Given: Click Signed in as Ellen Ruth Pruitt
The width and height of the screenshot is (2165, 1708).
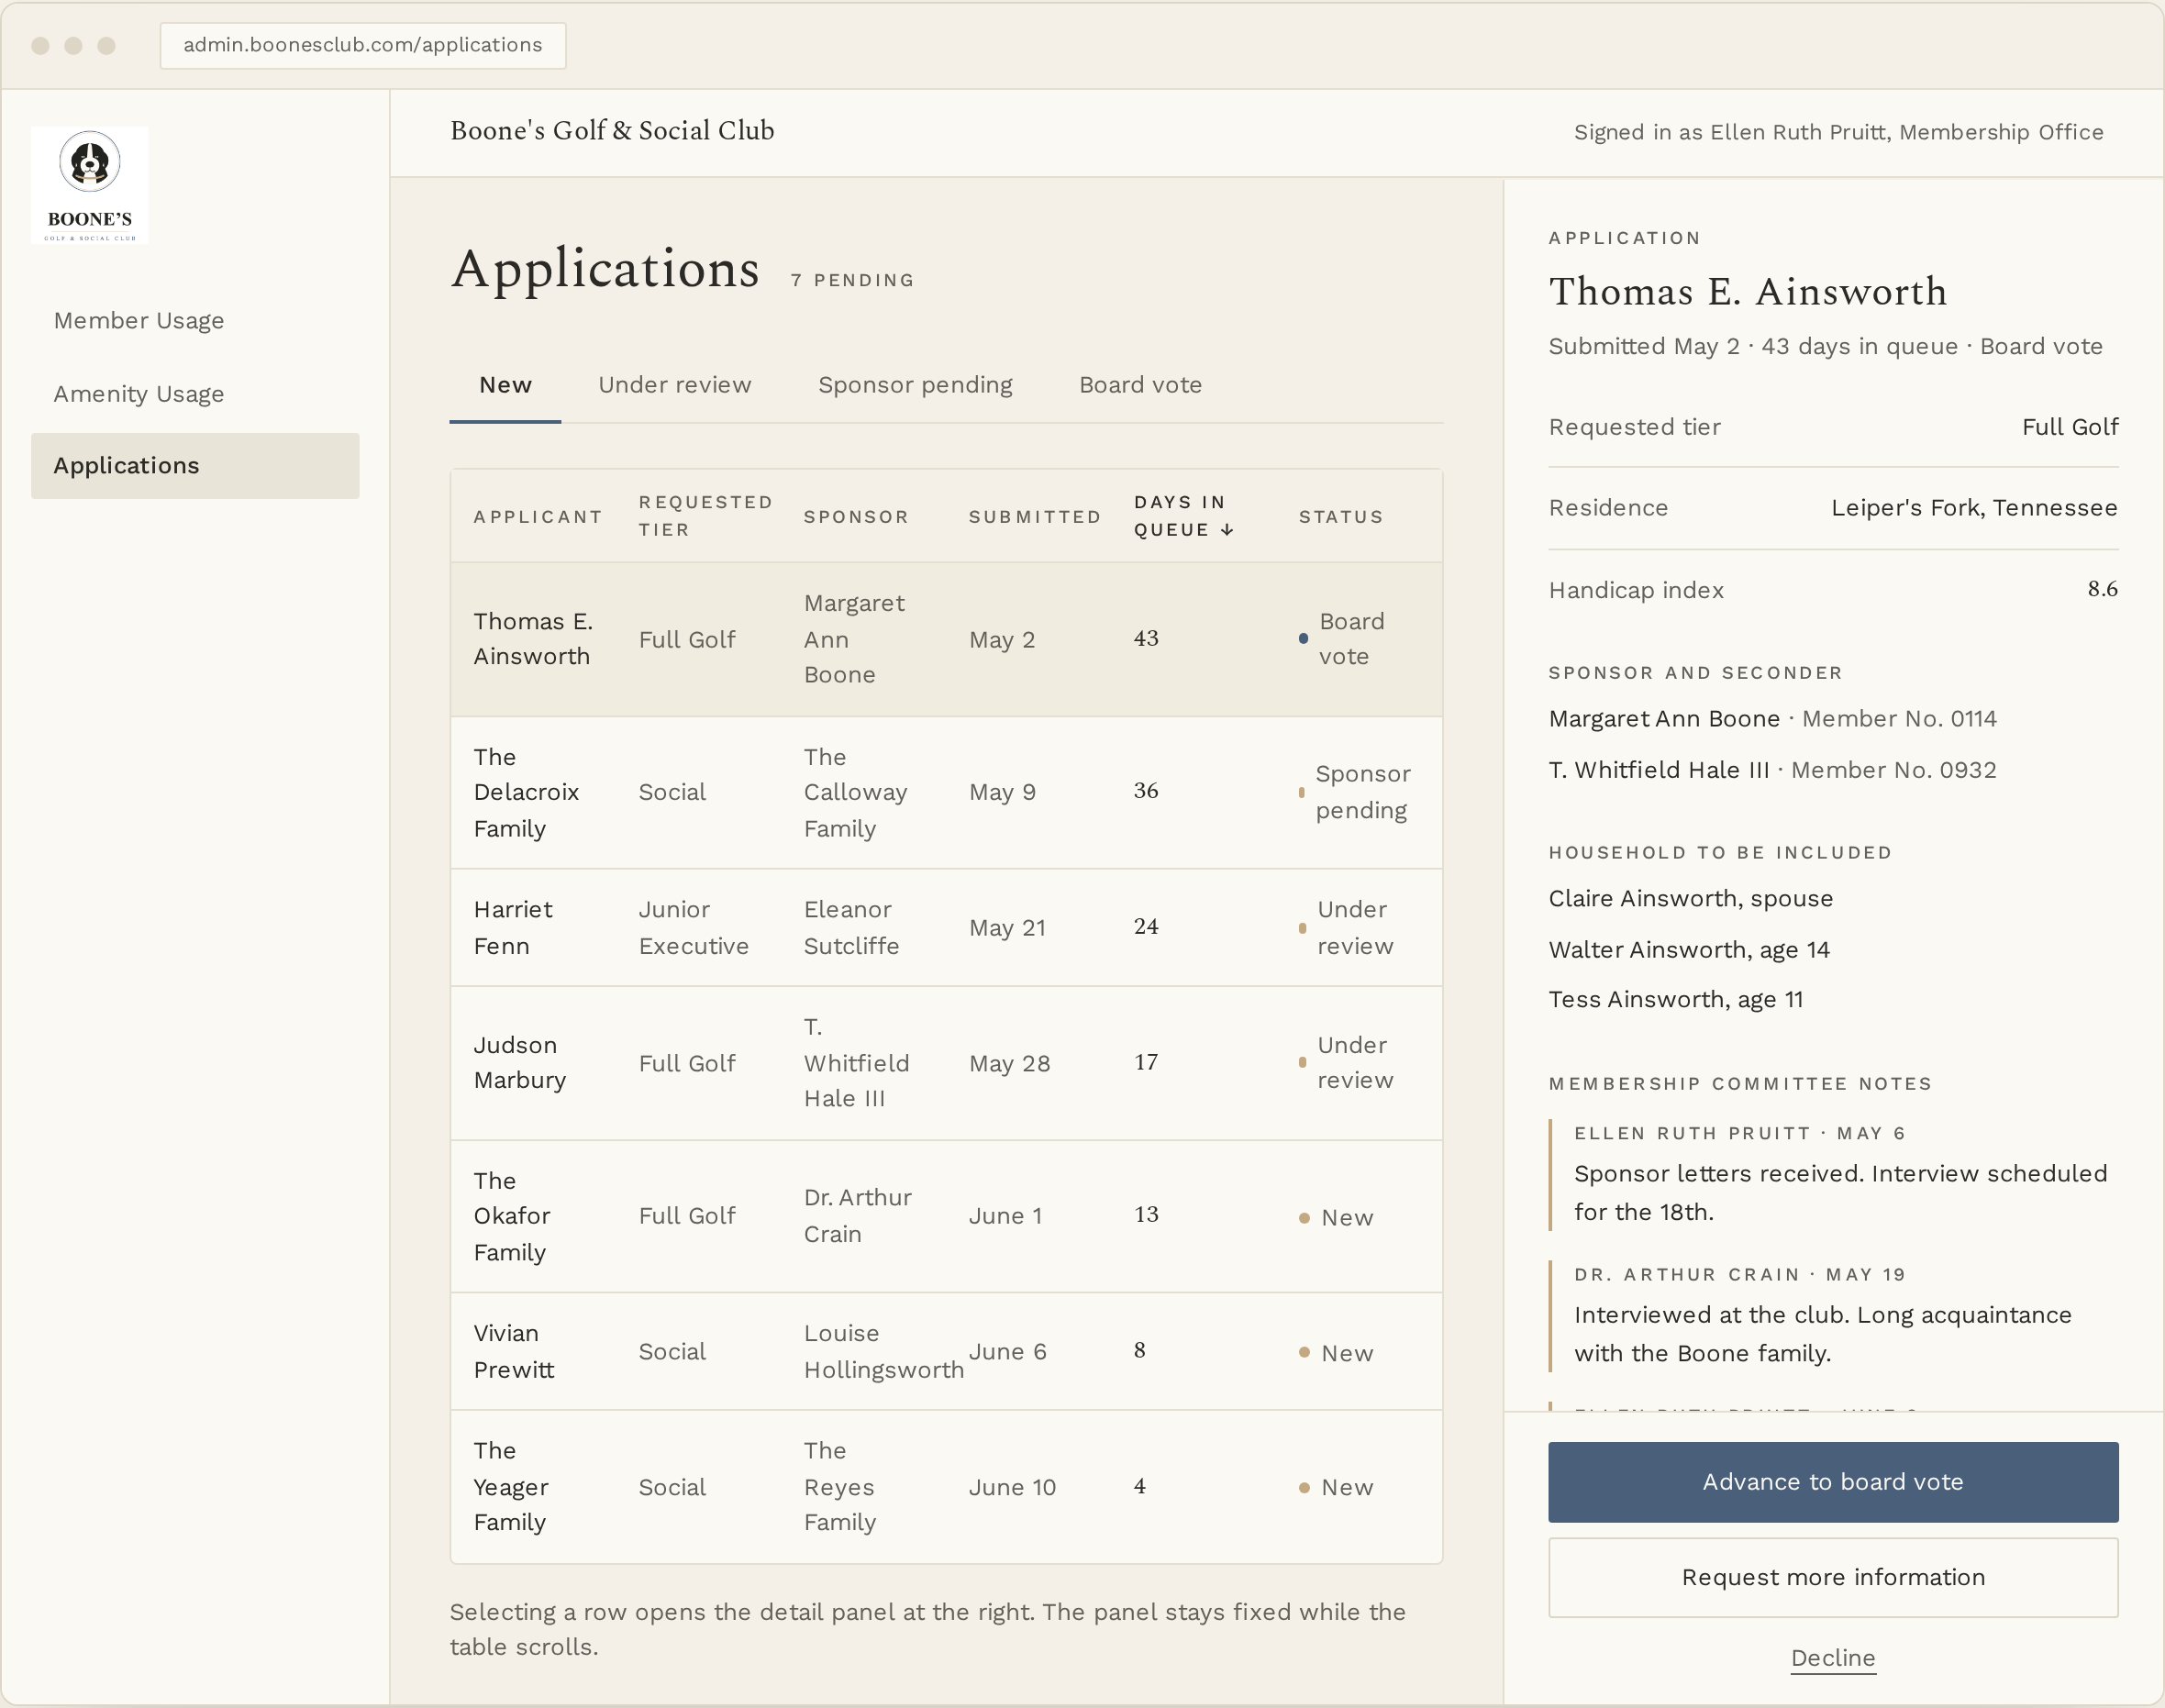Looking at the screenshot, I should pyautogui.click(x=1838, y=132).
